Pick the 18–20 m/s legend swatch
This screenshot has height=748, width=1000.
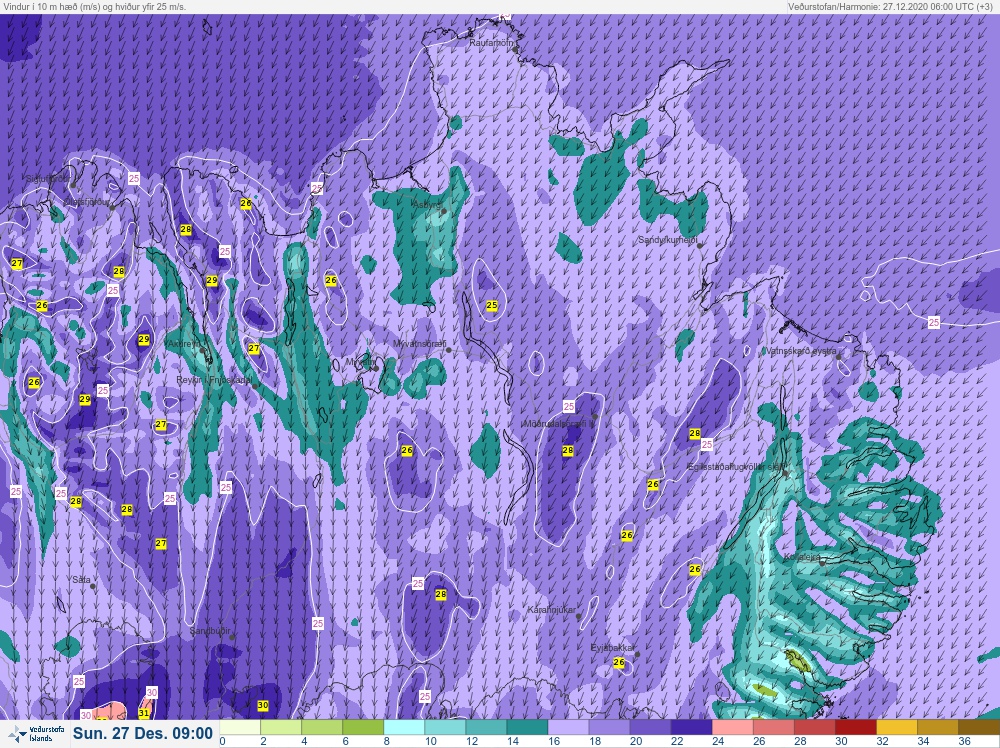tap(610, 728)
